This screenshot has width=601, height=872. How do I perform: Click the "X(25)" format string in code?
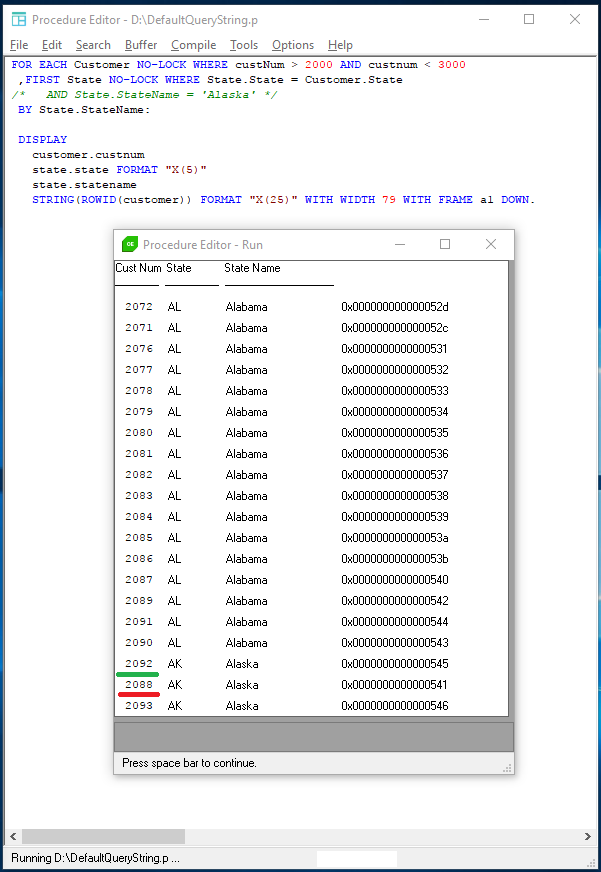pos(274,200)
